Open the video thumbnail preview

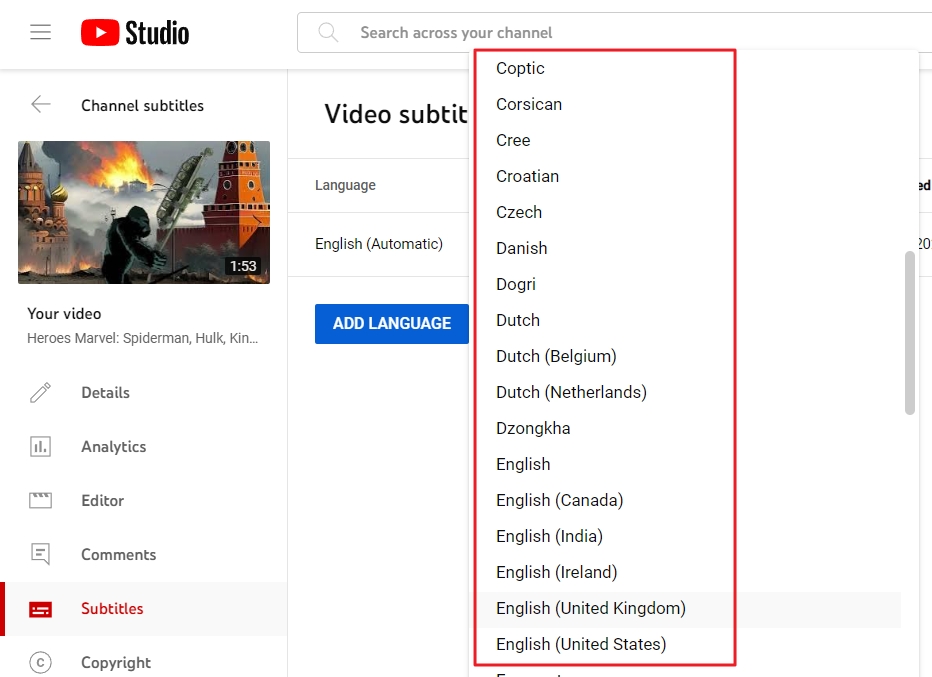point(144,212)
